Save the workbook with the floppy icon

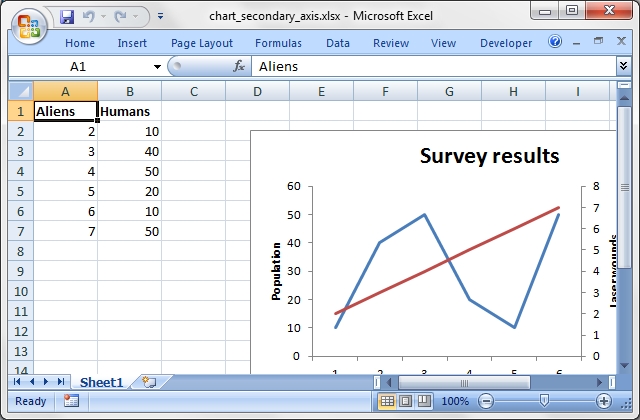coord(67,17)
